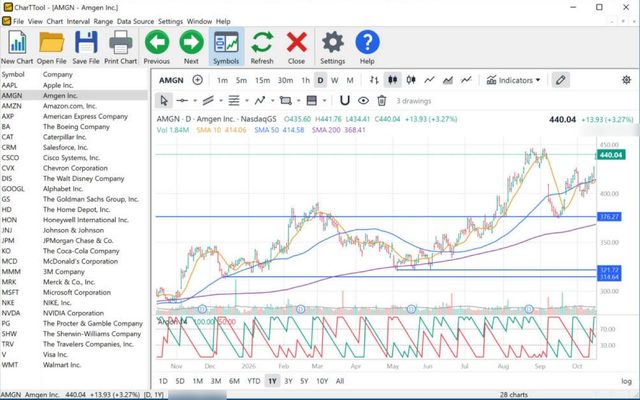Expand the parallel channel tool options arrow
Image resolution: width=640 pixels, height=400 pixels.
click(x=221, y=100)
